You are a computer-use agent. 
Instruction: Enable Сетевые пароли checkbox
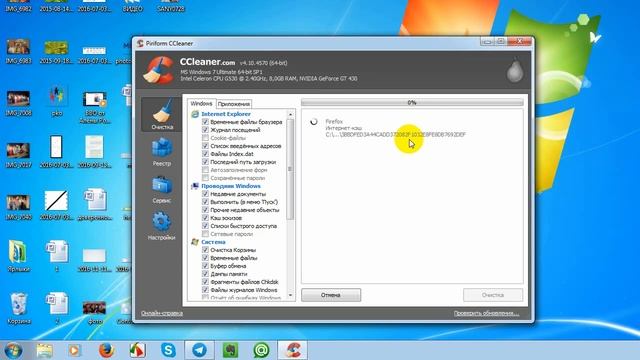[x=205, y=234]
